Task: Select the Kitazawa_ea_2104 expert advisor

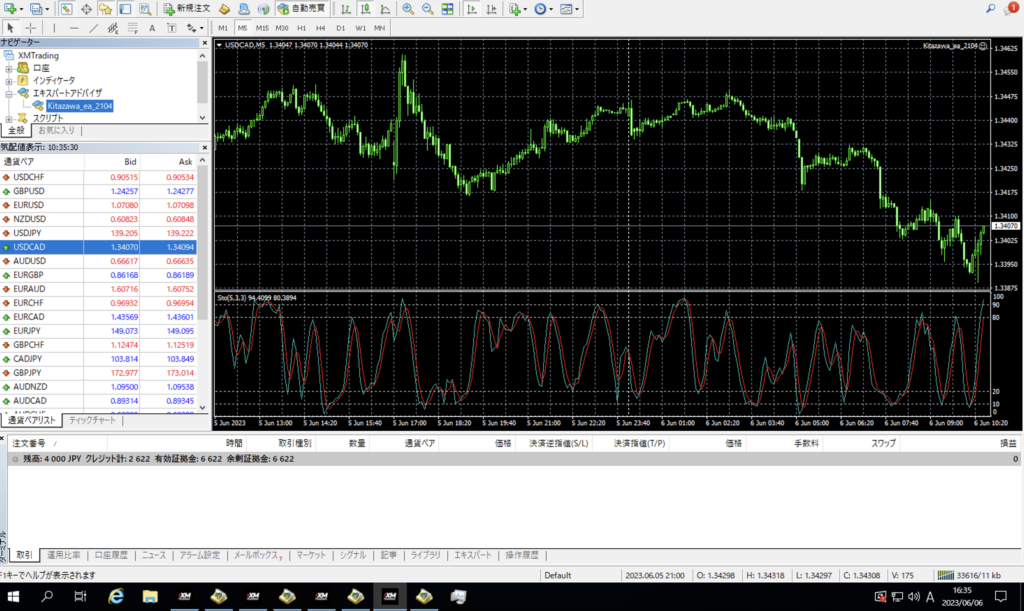Action: 80,105
